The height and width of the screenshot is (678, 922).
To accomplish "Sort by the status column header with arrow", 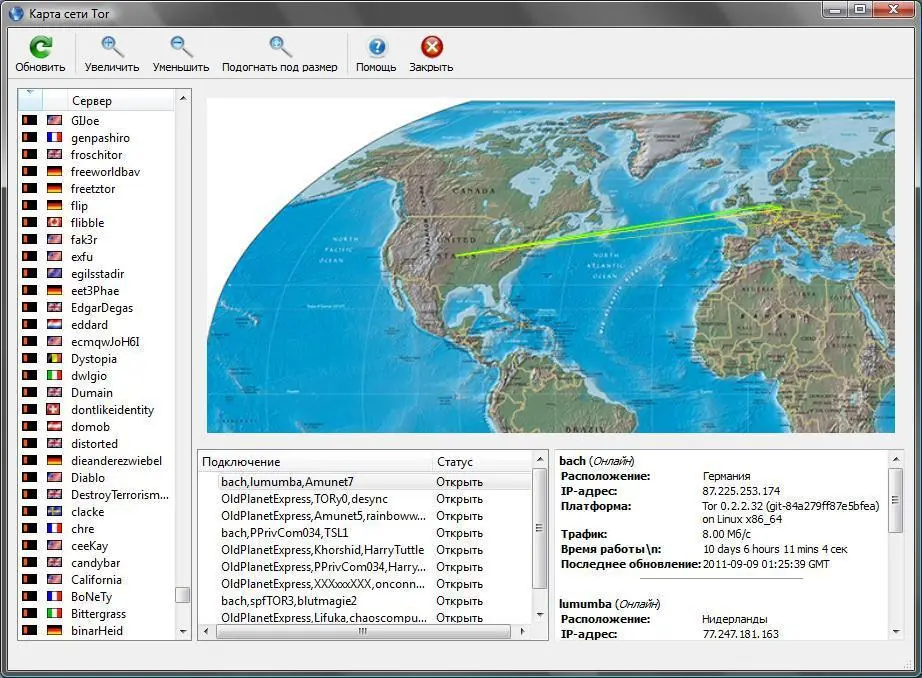I will [30, 101].
